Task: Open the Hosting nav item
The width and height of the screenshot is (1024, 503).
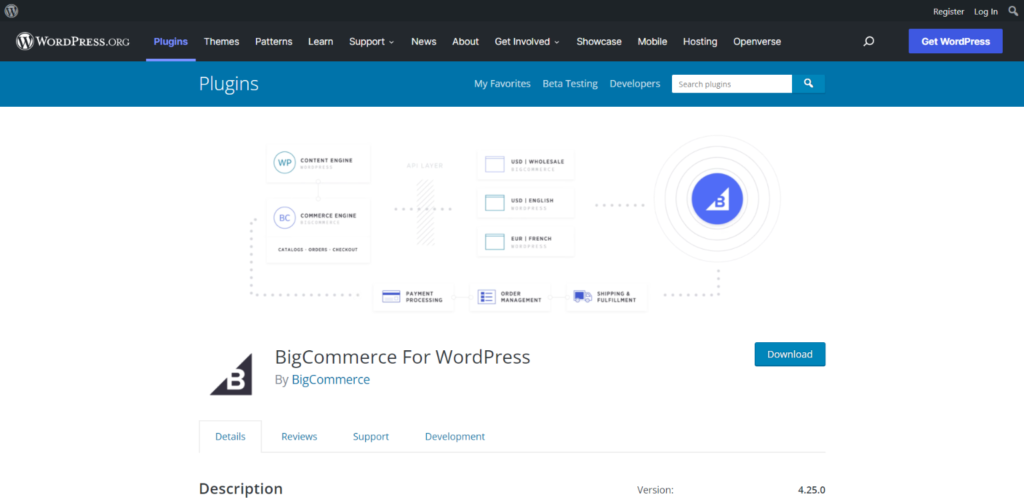Action: point(700,41)
